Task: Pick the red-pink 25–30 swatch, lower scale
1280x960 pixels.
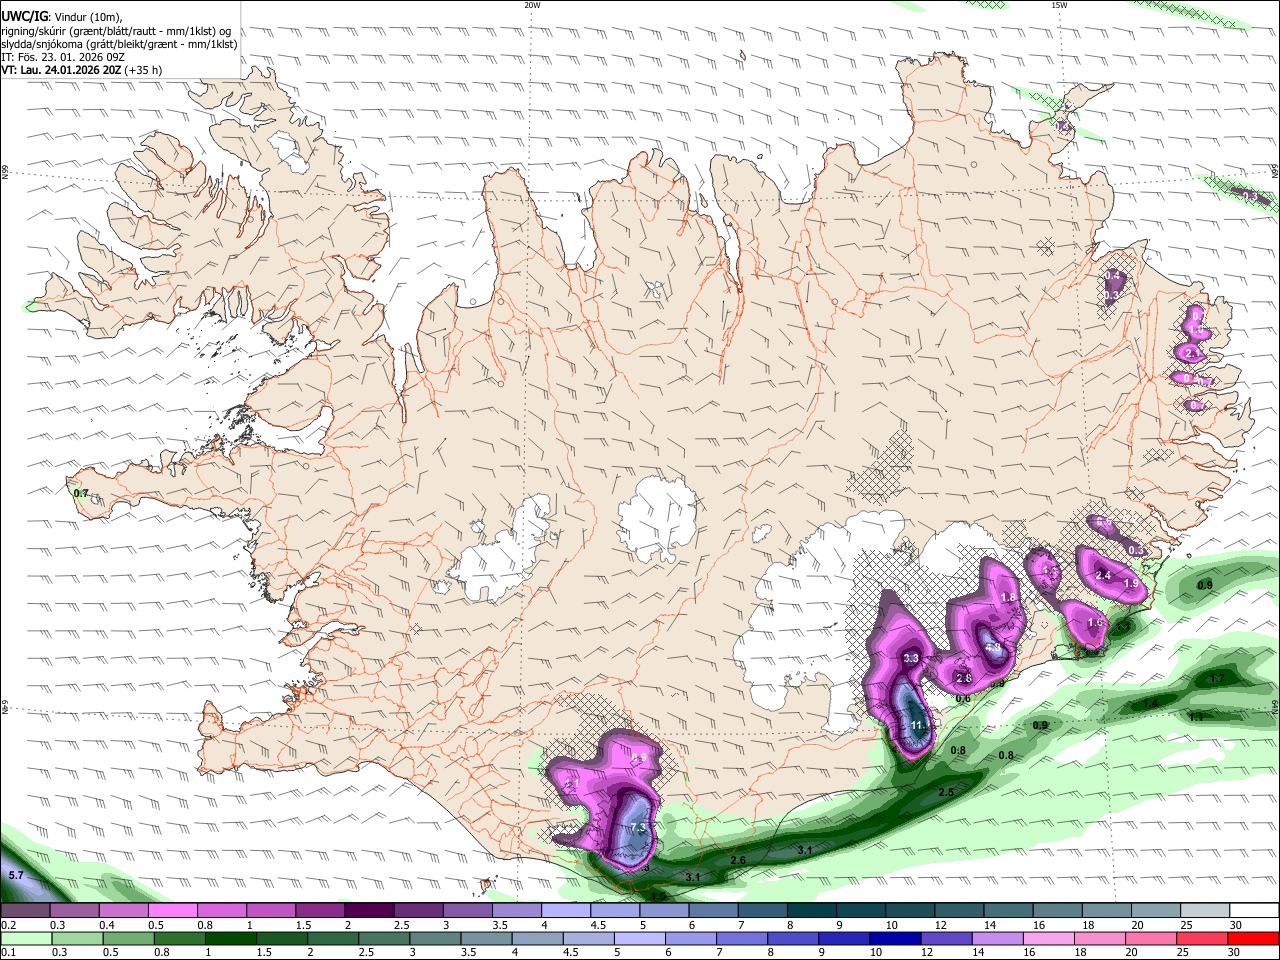Action: [x=1202, y=938]
